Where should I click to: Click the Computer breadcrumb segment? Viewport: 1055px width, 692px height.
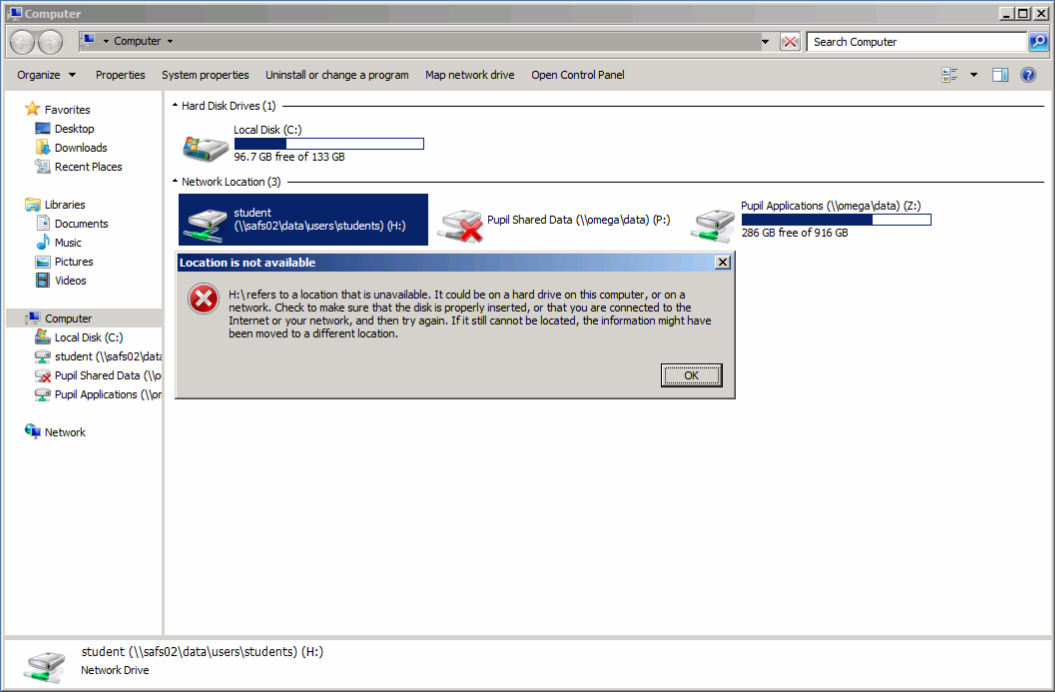pos(137,41)
